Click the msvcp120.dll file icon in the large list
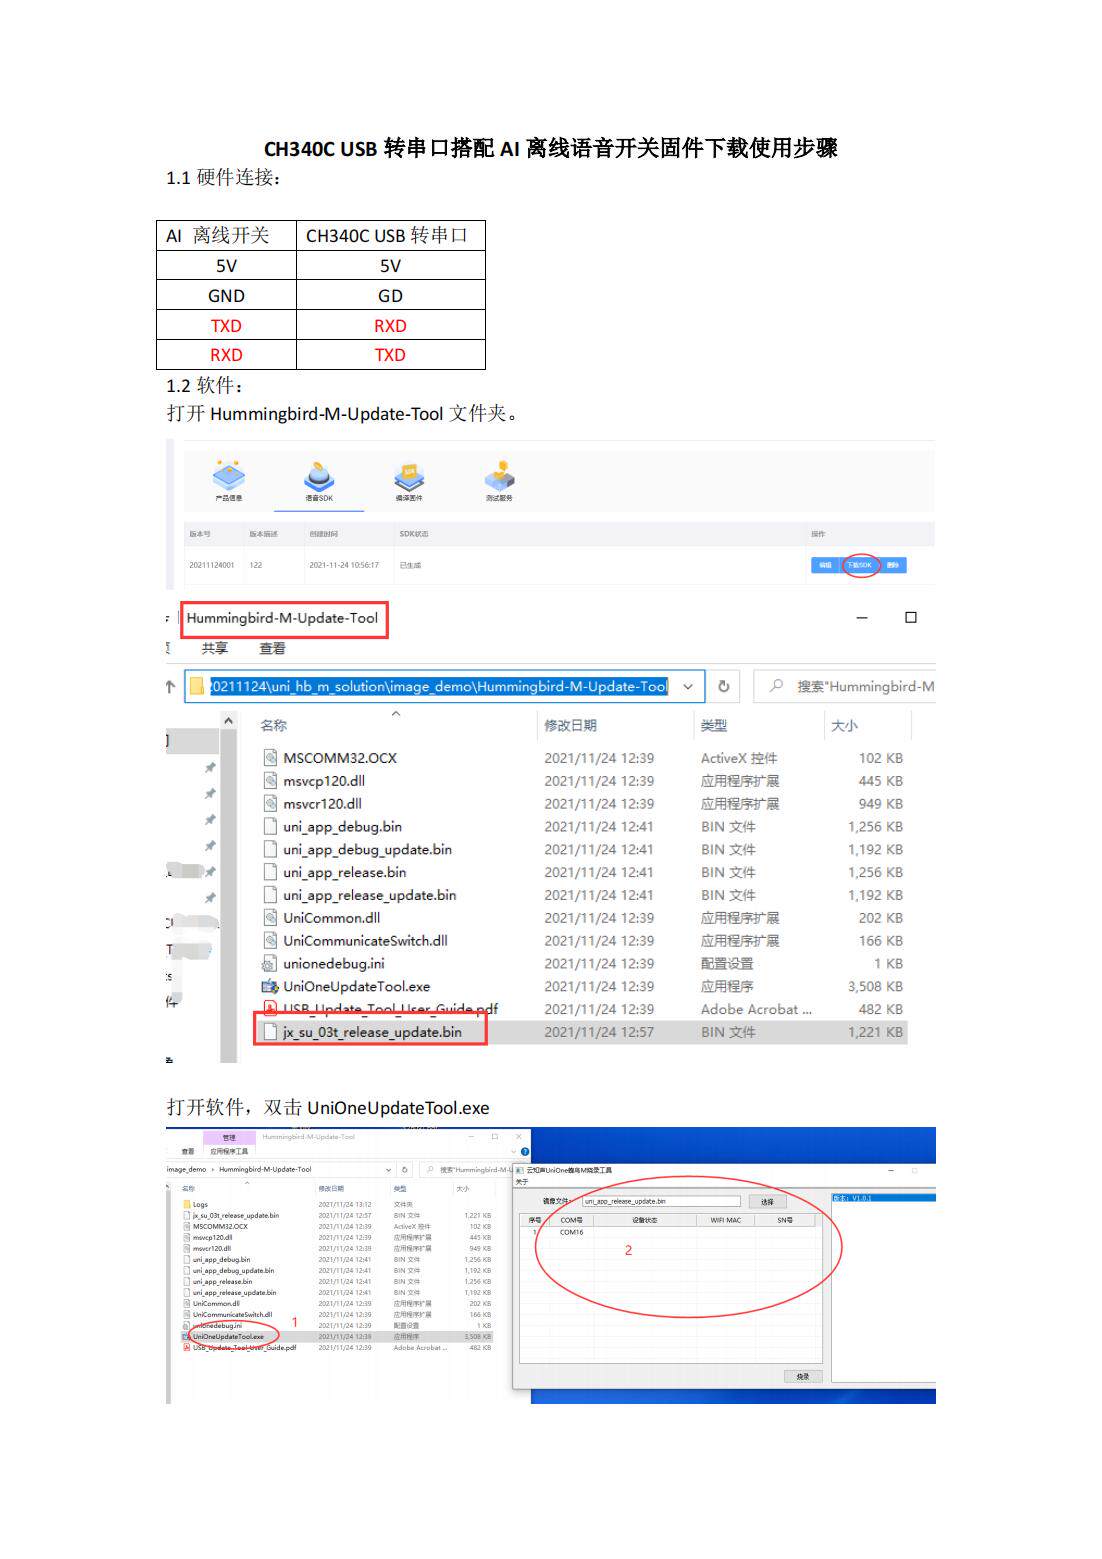This screenshot has height=1559, width=1102. [269, 781]
